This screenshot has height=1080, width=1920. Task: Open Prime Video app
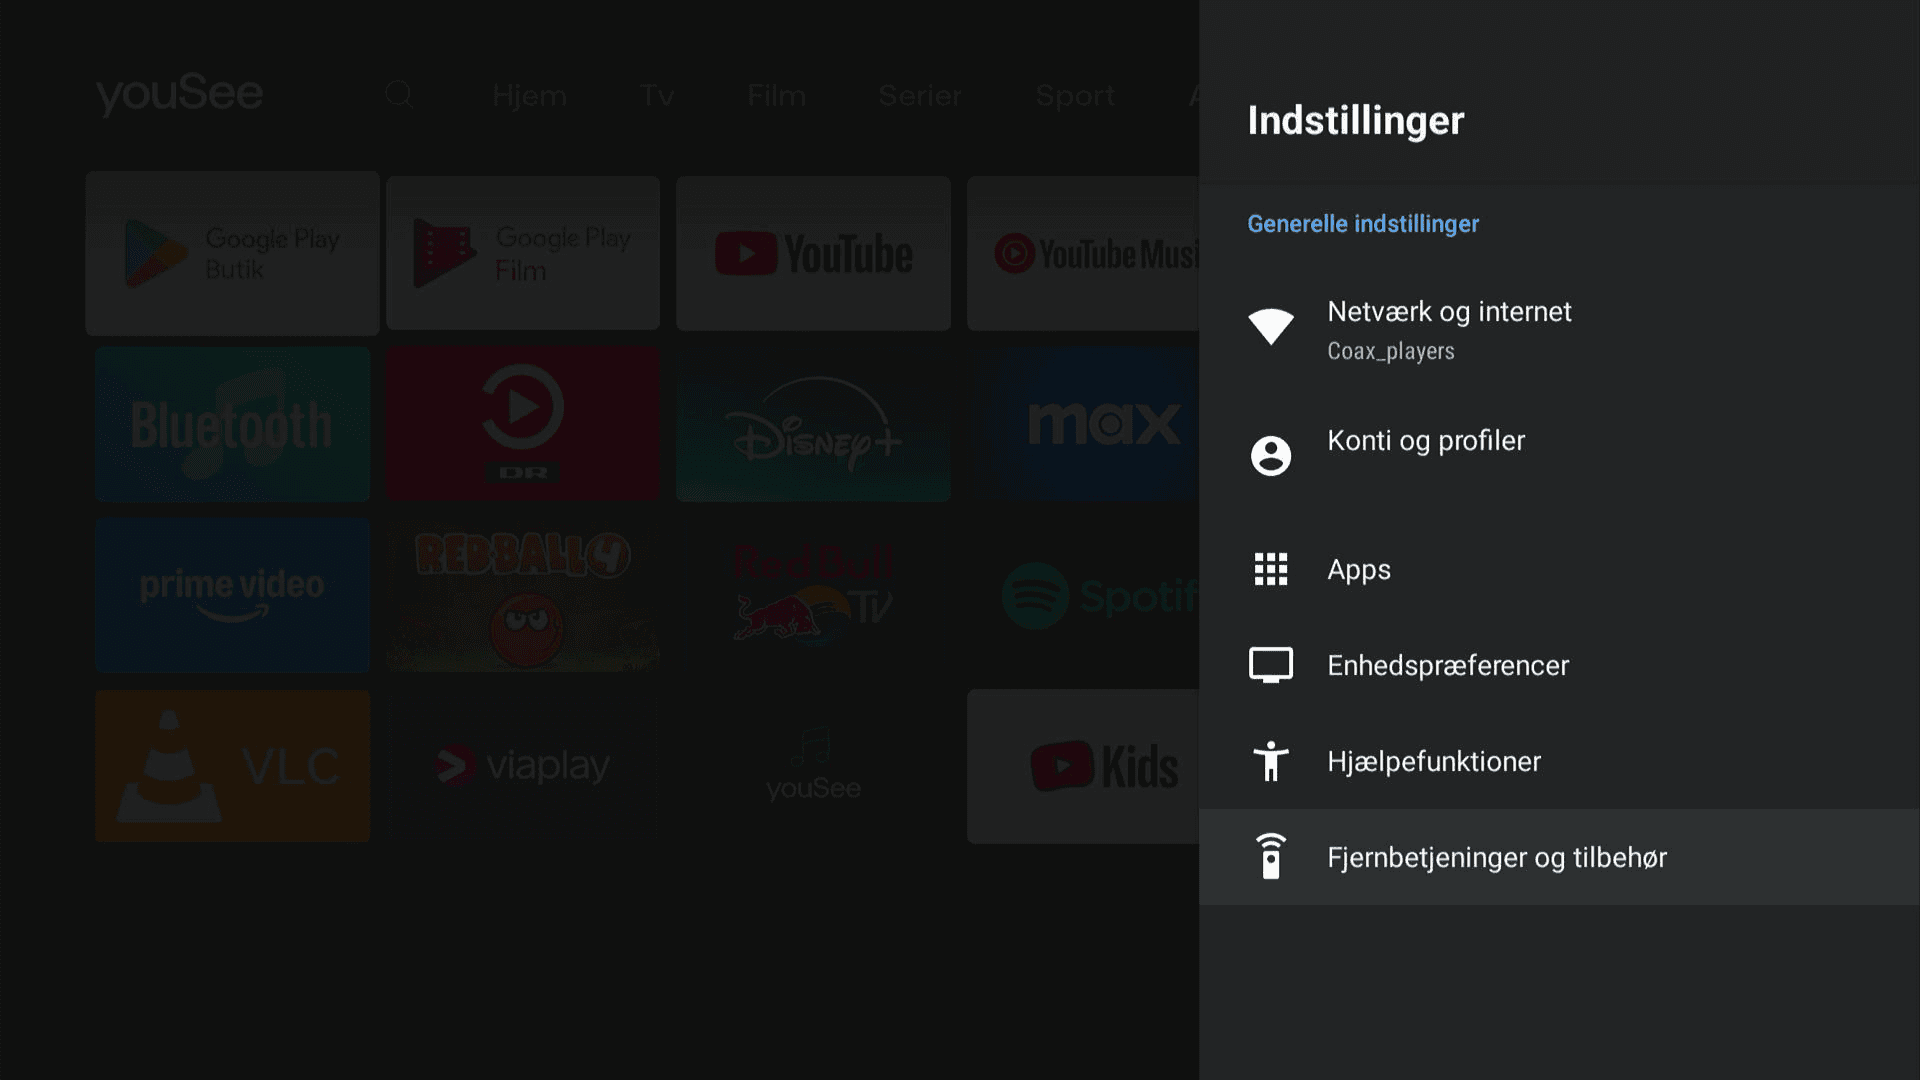coord(231,593)
